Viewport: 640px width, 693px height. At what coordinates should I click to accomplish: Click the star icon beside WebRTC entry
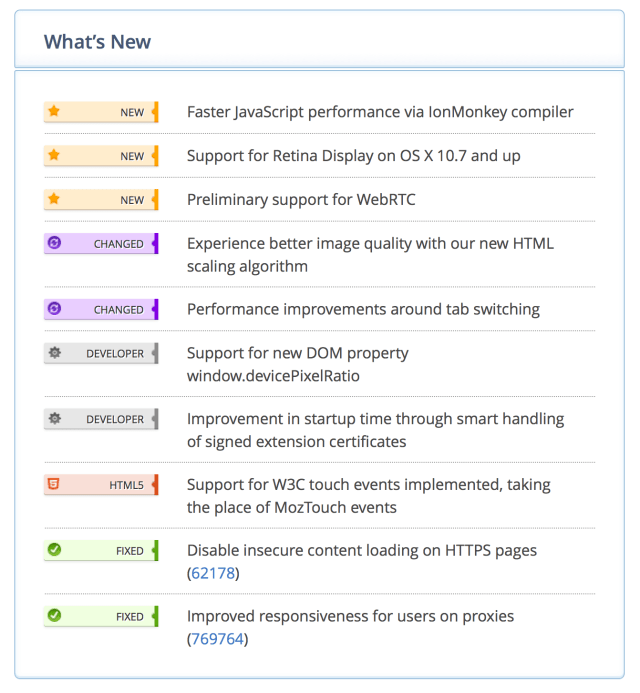coord(54,200)
